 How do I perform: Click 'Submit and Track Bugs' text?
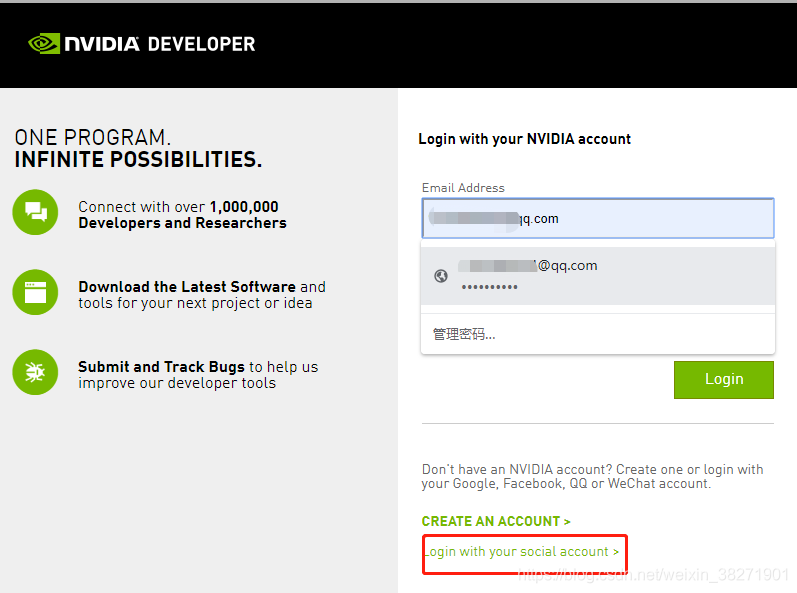[x=162, y=366]
